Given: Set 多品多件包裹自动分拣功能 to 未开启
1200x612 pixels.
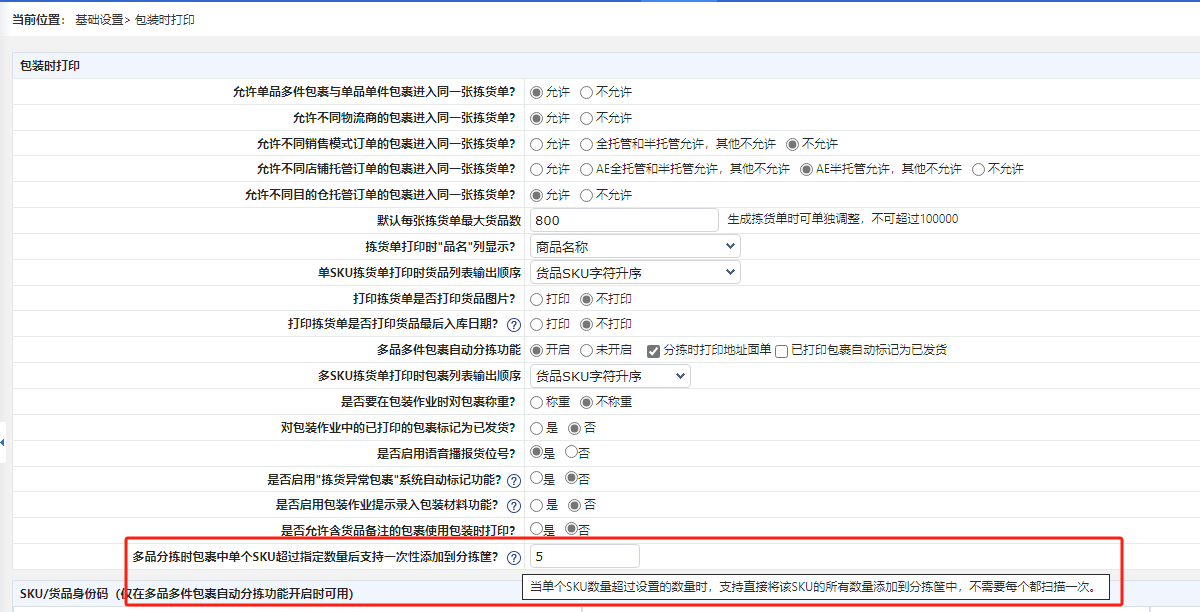Looking at the screenshot, I should tap(587, 350).
